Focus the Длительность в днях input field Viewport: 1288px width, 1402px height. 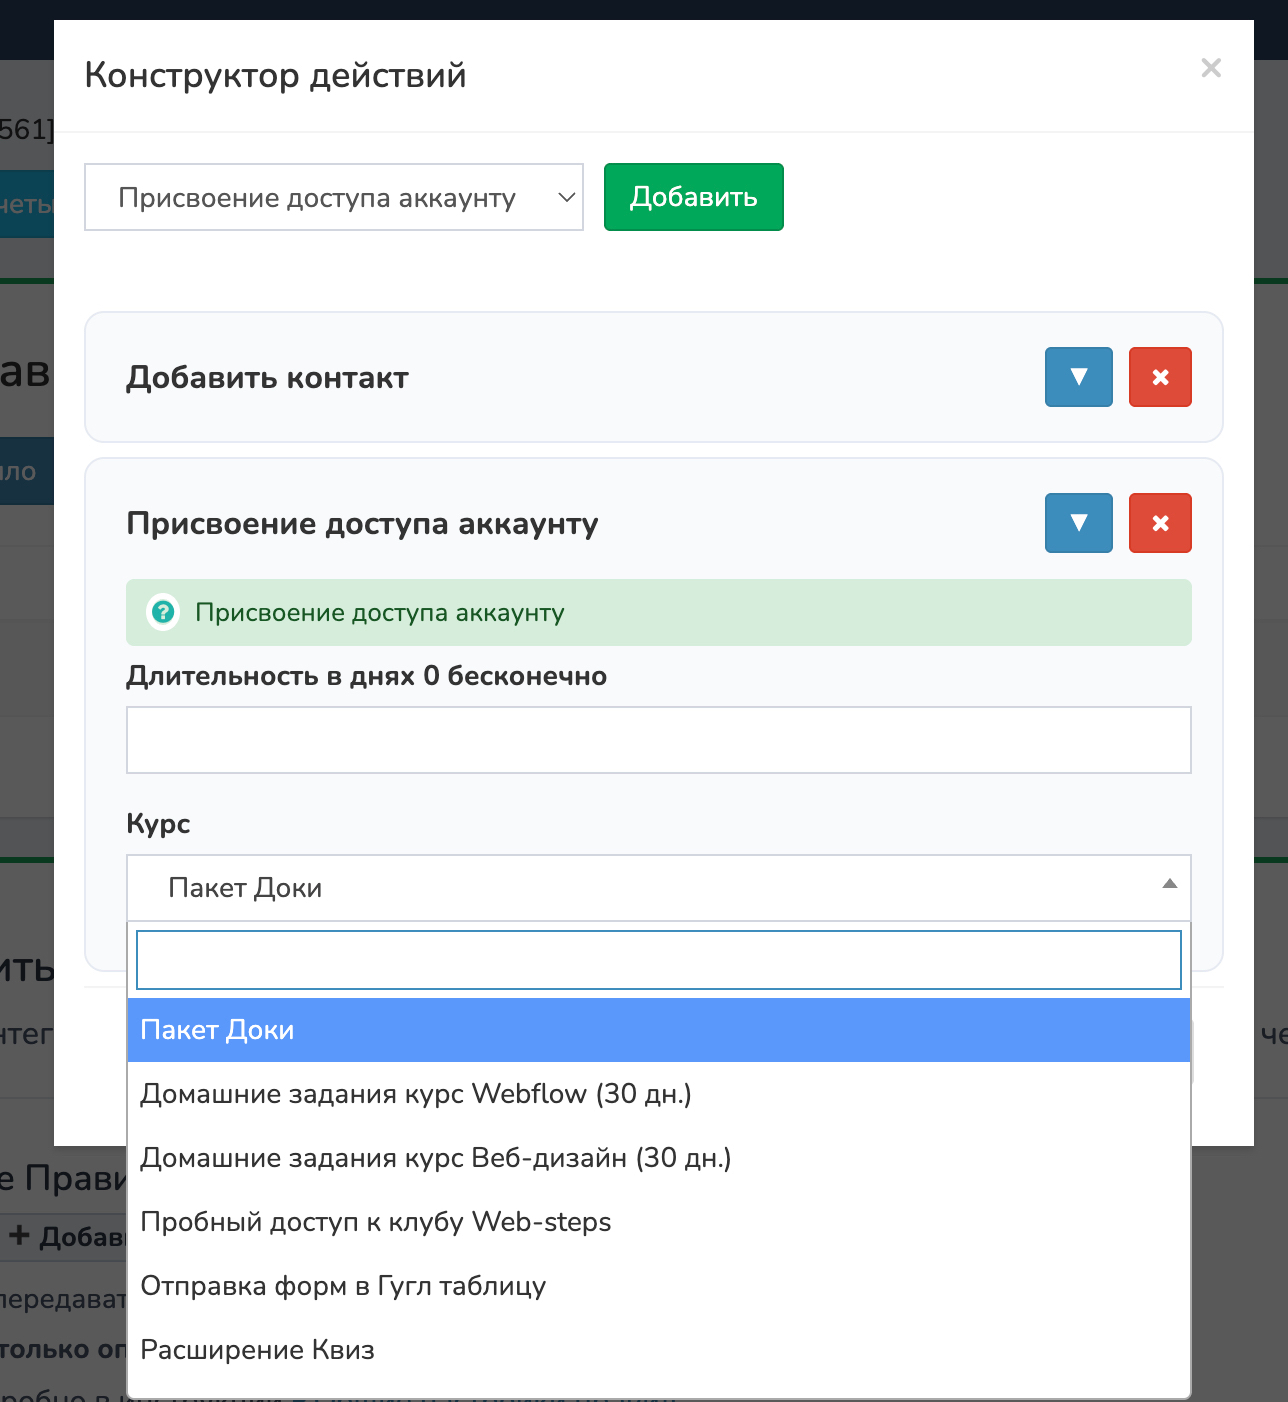(x=658, y=740)
